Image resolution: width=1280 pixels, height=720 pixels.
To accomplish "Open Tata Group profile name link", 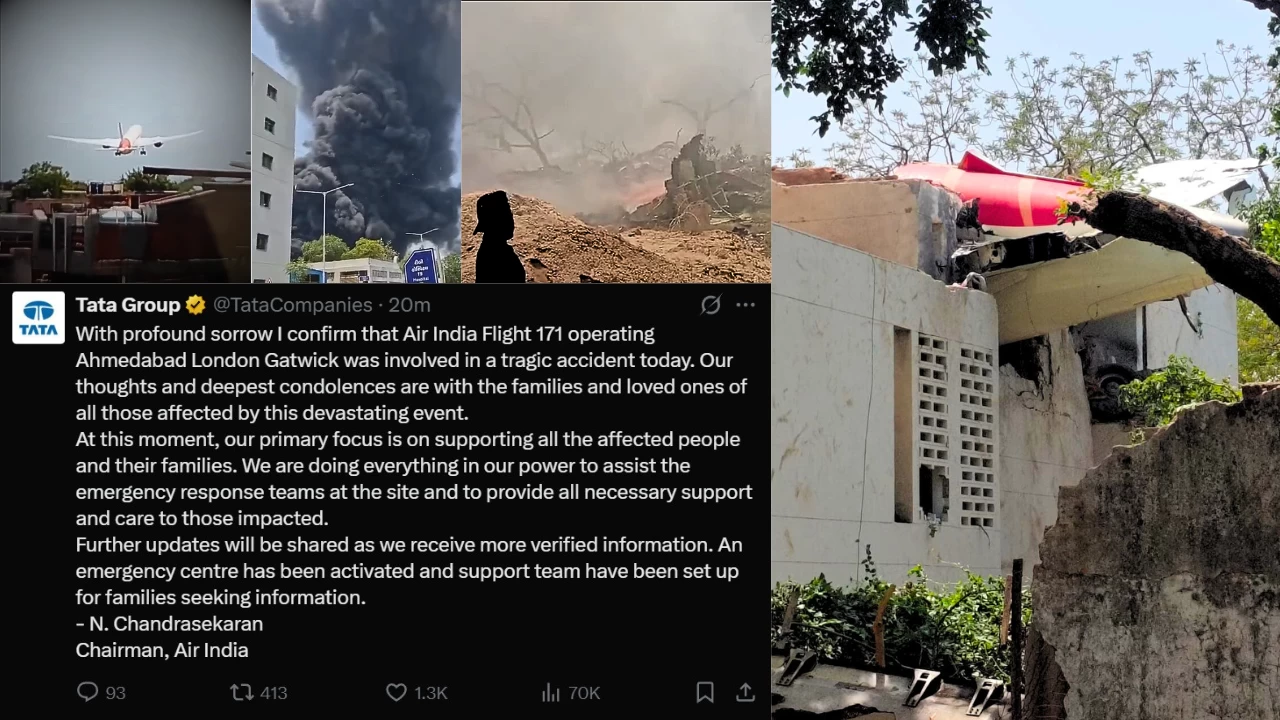I will point(128,305).
